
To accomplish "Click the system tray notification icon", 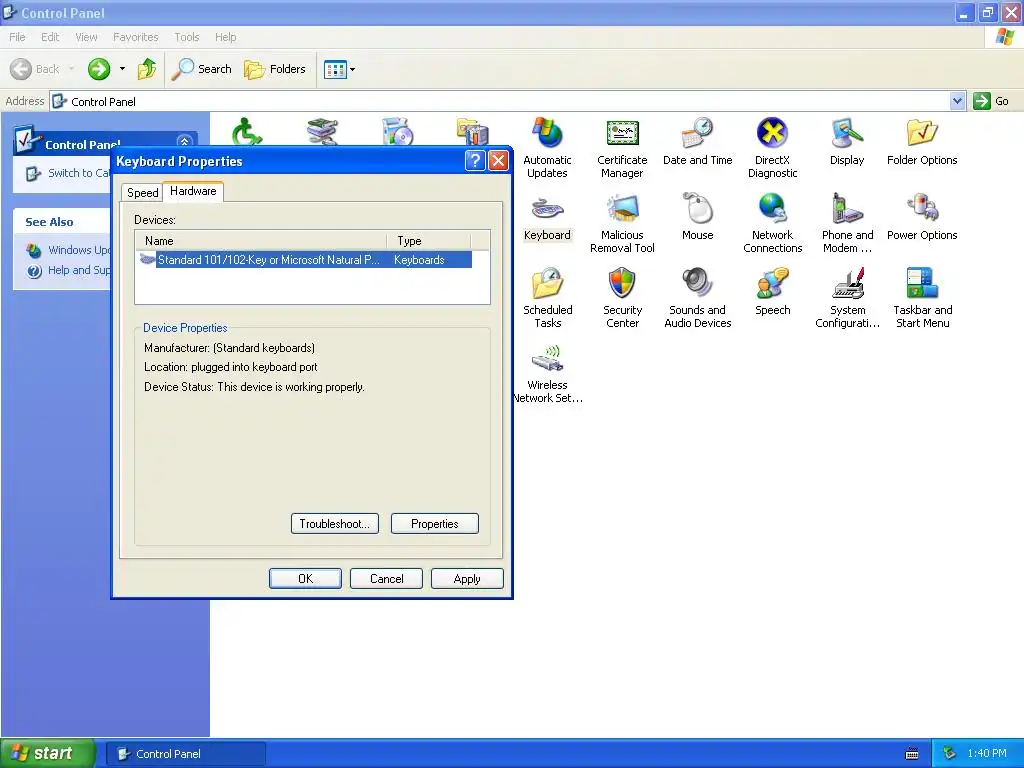I will pyautogui.click(x=949, y=754).
